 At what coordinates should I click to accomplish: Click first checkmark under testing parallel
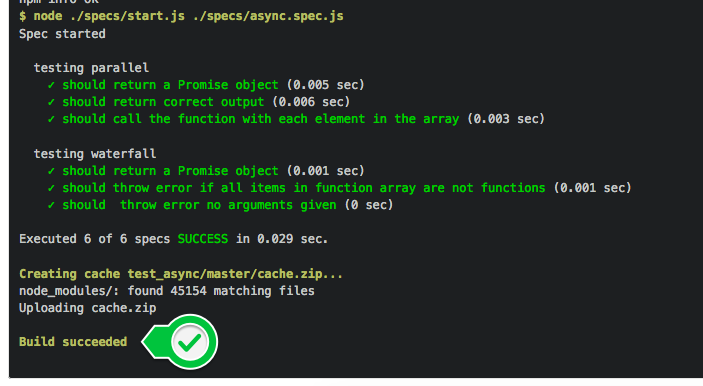pyautogui.click(x=51, y=85)
